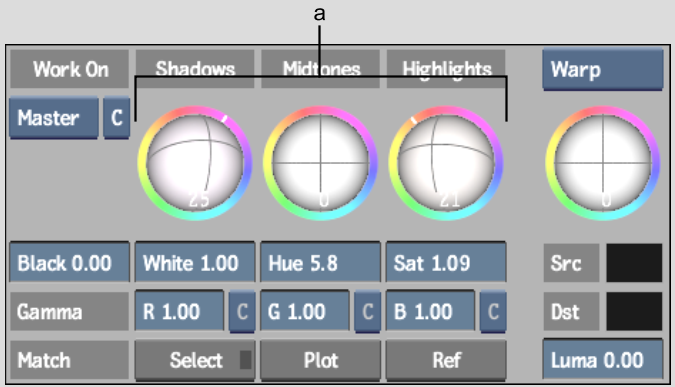Viewport: 675px width, 387px height.
Task: Click the Ref button
Action: point(446,360)
